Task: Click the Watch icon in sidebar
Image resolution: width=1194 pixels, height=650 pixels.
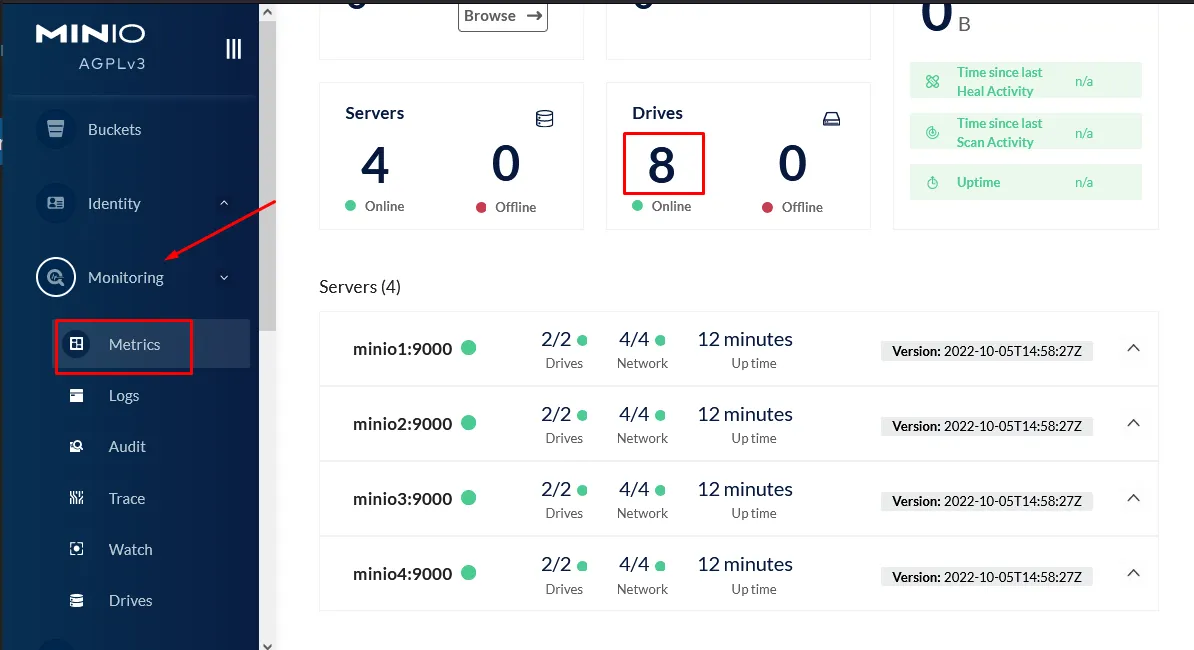Action: coord(76,549)
